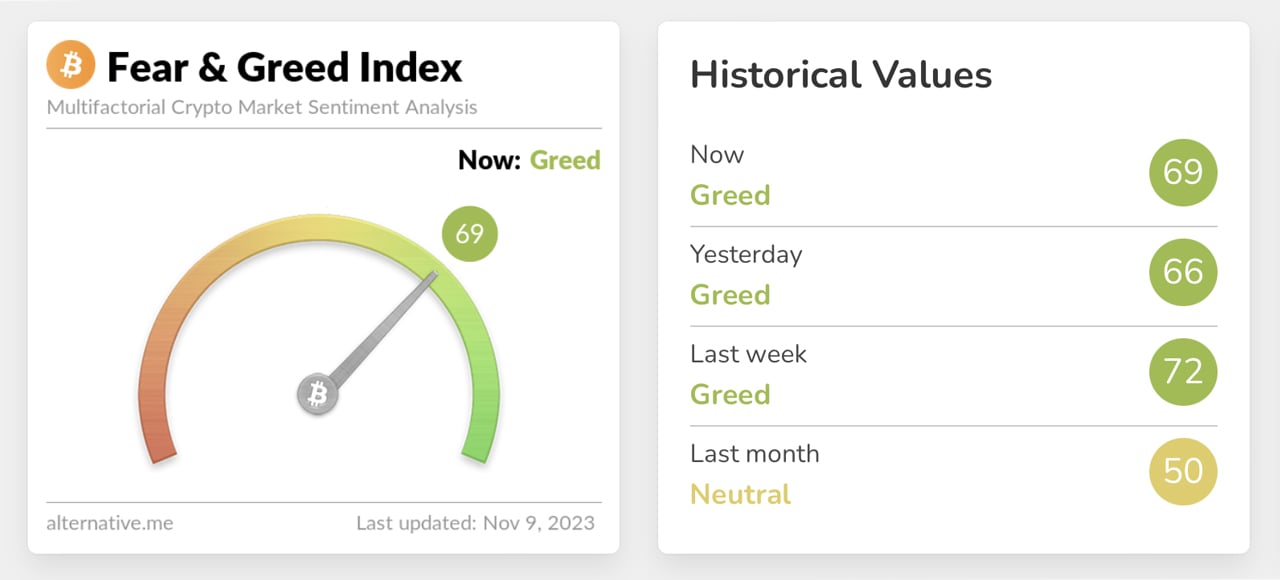1280x580 pixels.
Task: Click the orange Bitcoin logo icon
Action: (x=71, y=66)
